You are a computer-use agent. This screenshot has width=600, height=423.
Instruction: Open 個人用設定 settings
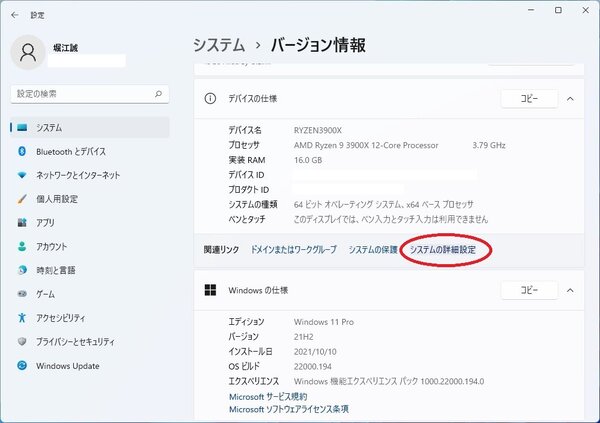(x=90, y=199)
